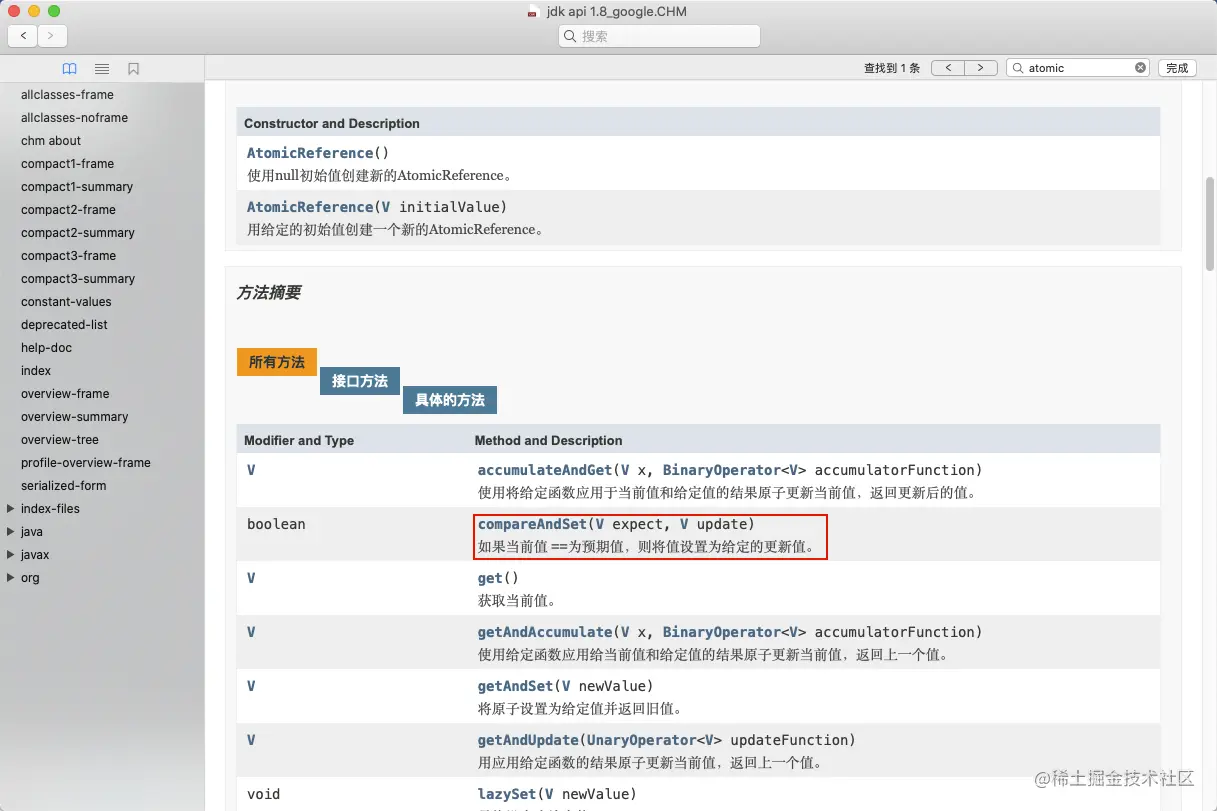
Task: Open the accumulateAndGet method link
Action: pos(545,470)
